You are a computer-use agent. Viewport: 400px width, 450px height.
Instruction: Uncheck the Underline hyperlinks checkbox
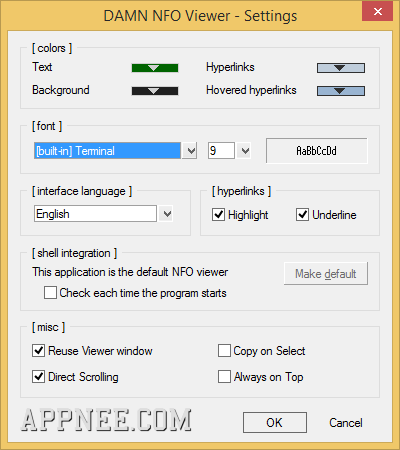[x=302, y=215]
